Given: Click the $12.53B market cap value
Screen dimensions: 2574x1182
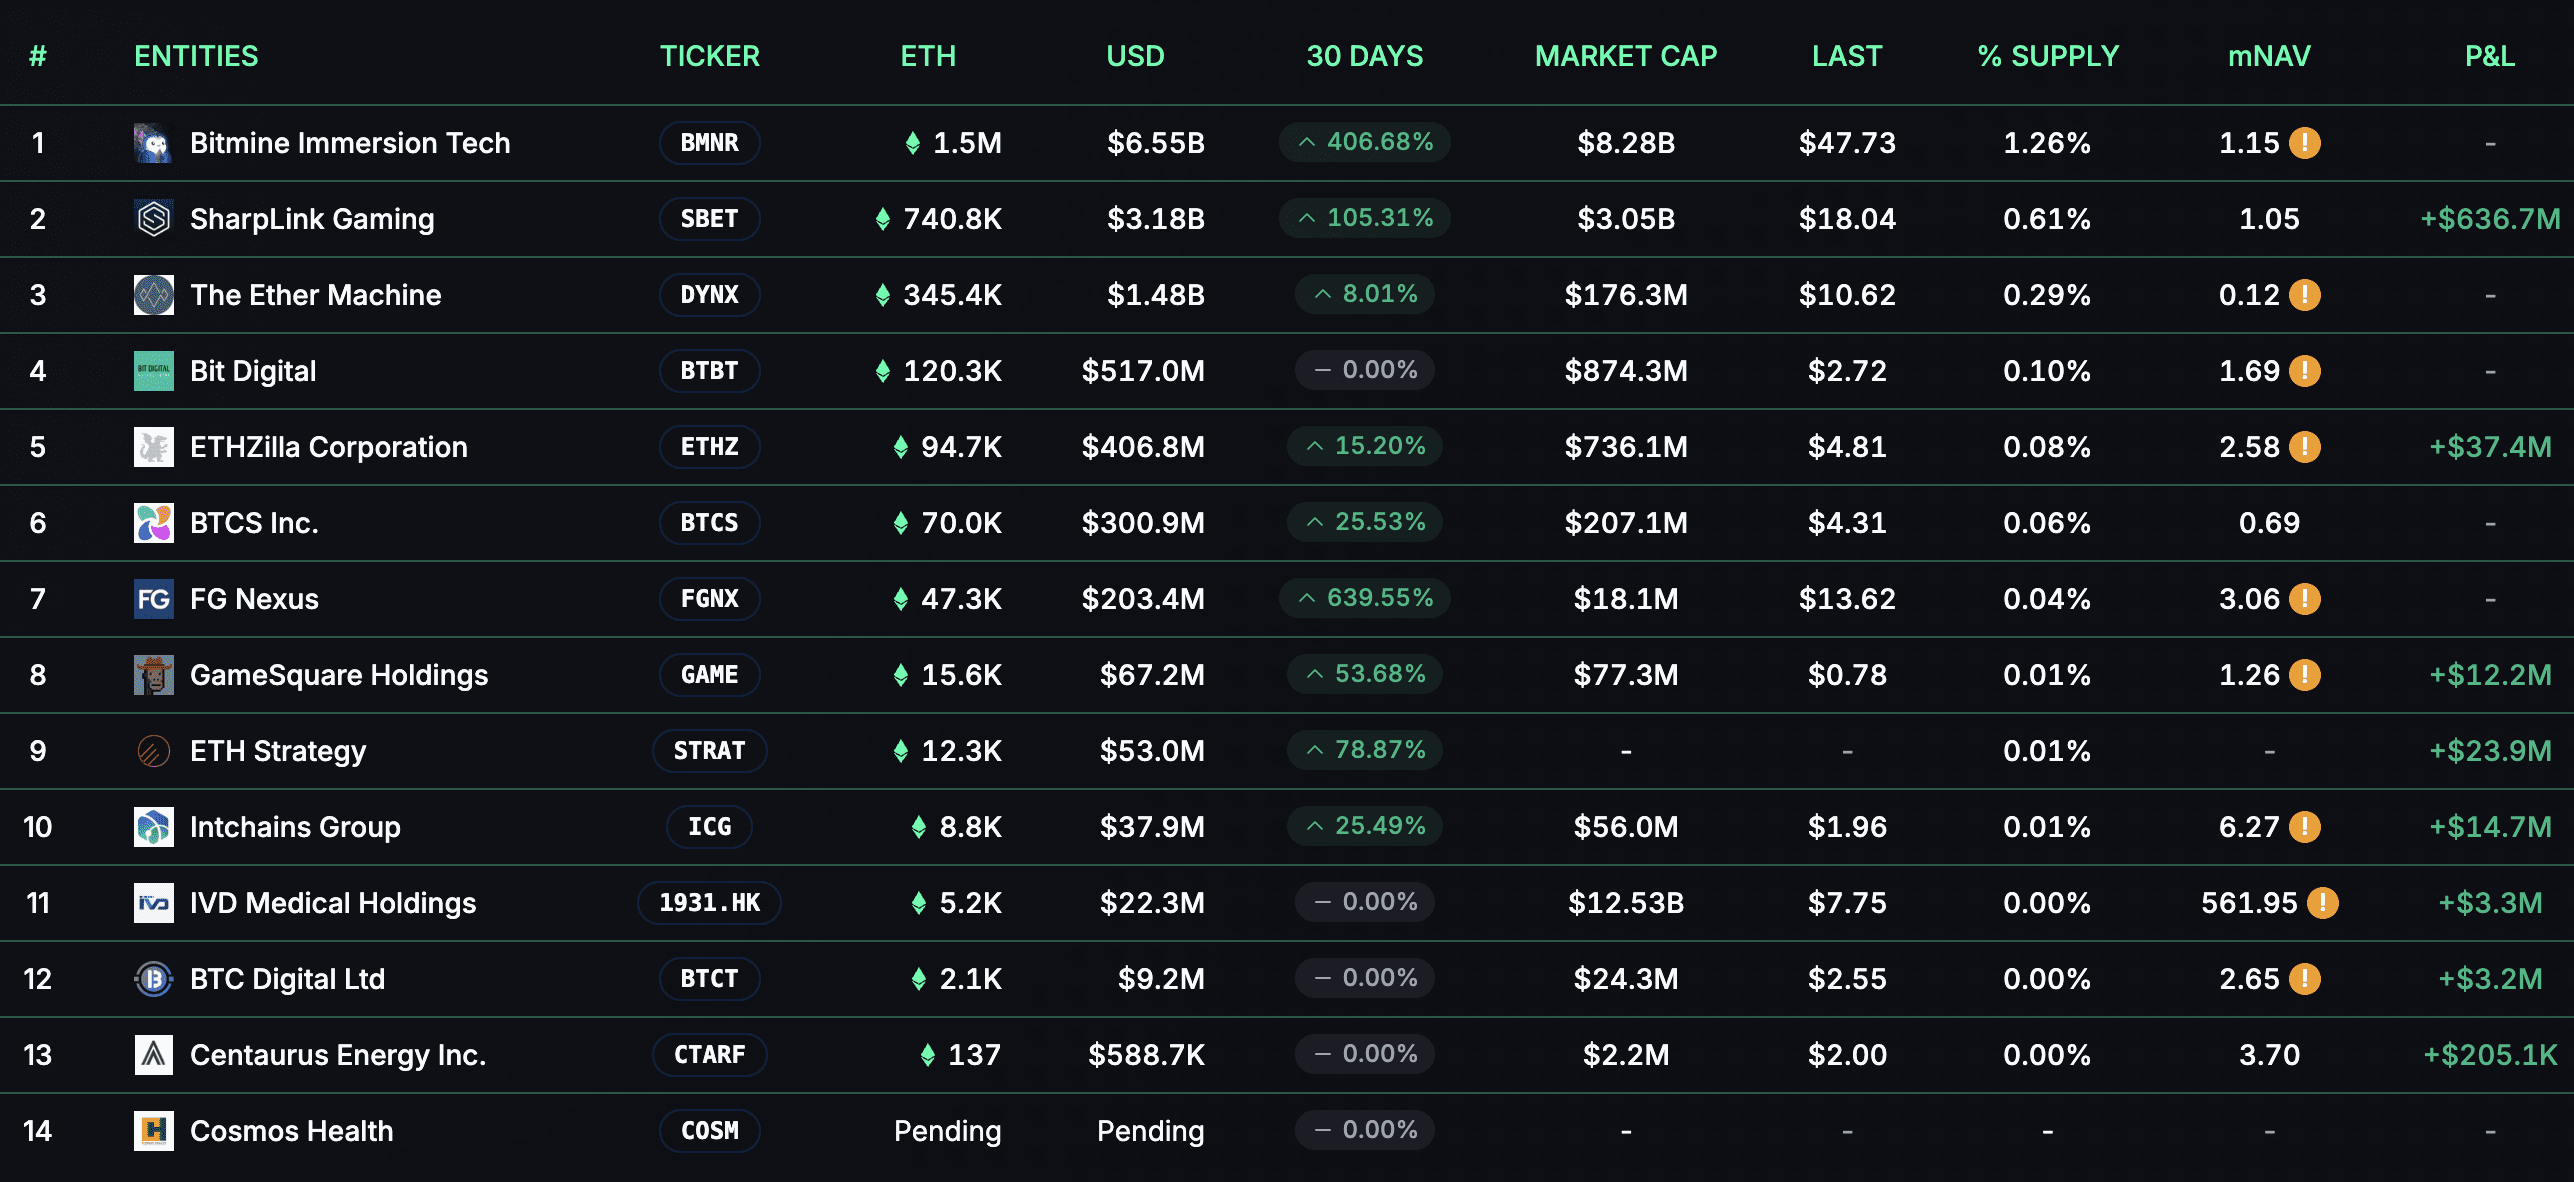Looking at the screenshot, I should click(1626, 903).
